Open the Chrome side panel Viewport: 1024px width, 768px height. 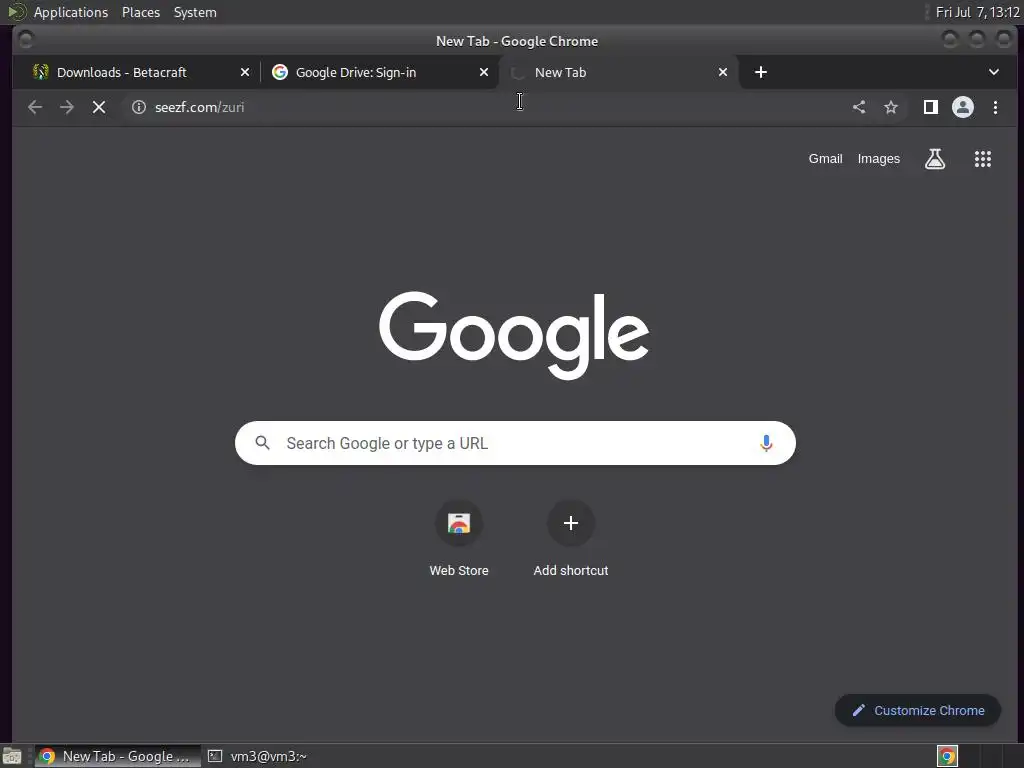click(931, 107)
